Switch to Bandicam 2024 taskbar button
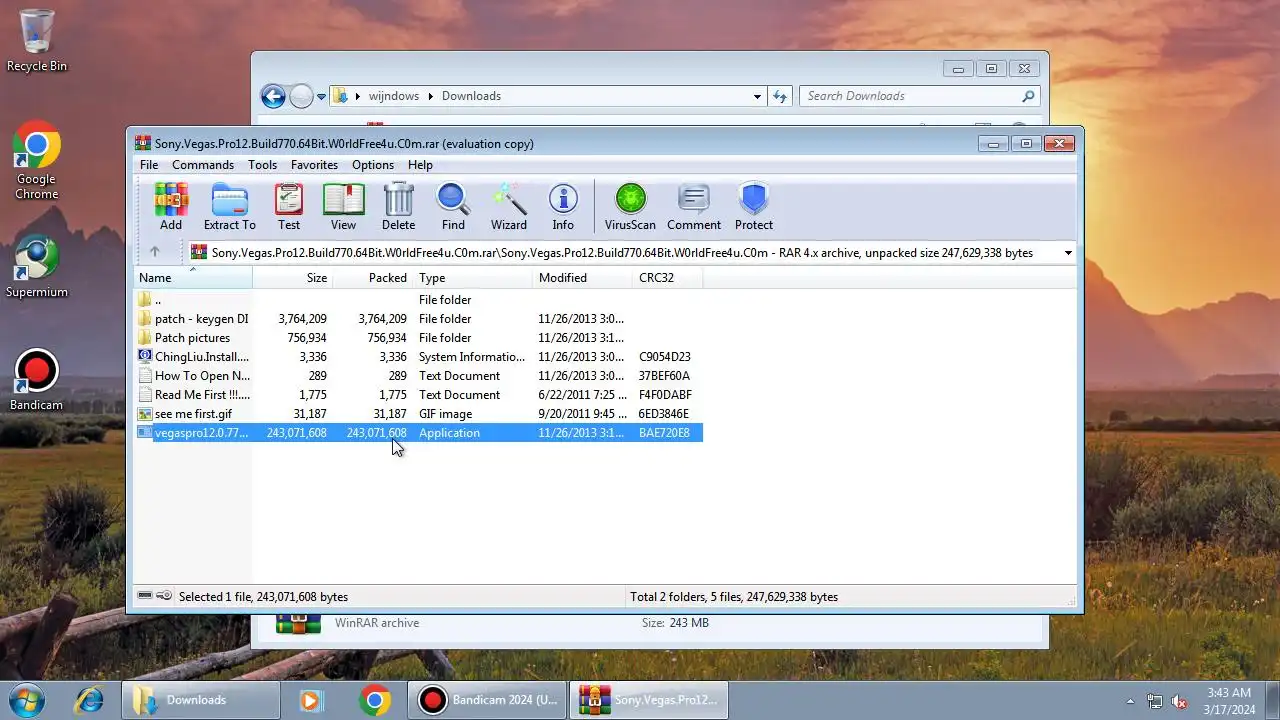The width and height of the screenshot is (1280, 720). click(x=488, y=700)
